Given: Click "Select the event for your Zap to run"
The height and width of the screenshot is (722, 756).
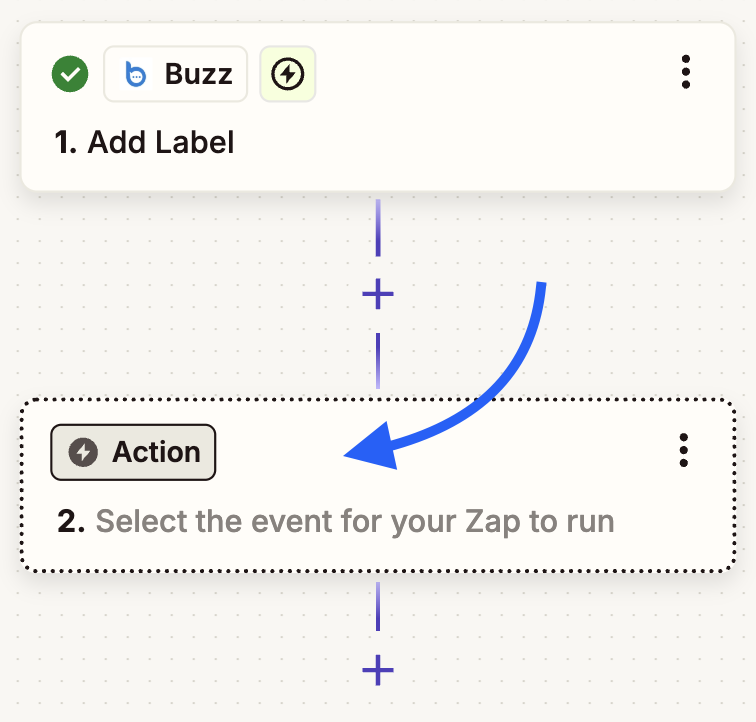Looking at the screenshot, I should [354, 521].
